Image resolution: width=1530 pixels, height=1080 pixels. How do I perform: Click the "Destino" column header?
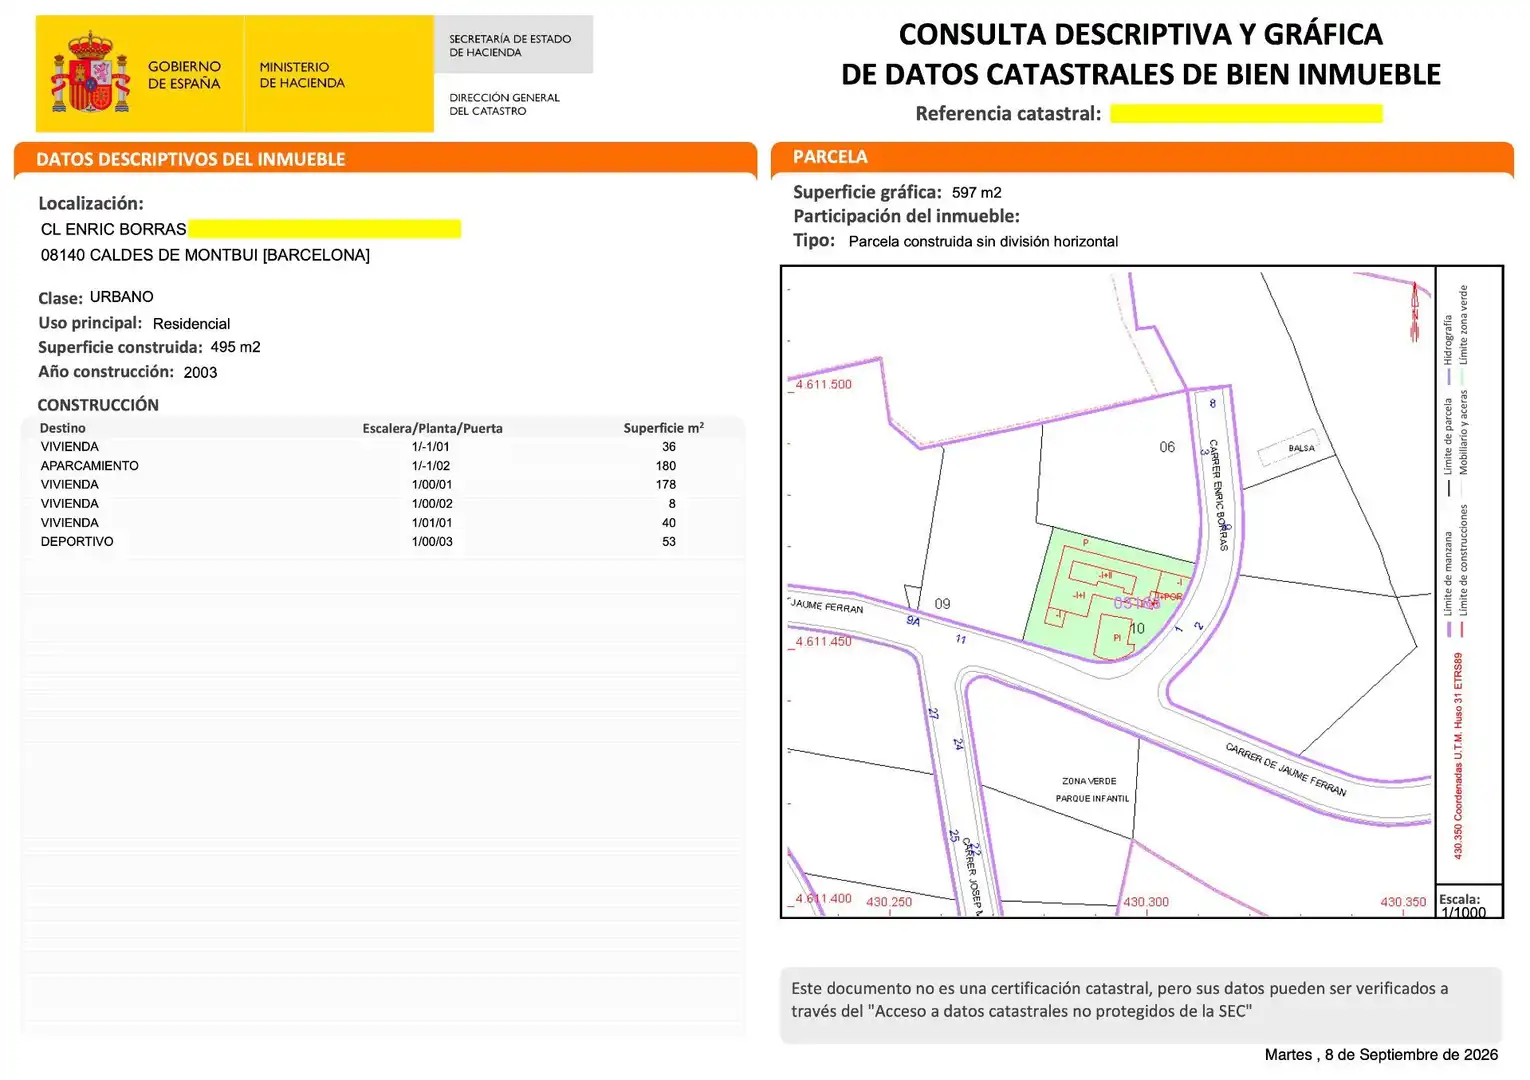pyautogui.click(x=63, y=428)
